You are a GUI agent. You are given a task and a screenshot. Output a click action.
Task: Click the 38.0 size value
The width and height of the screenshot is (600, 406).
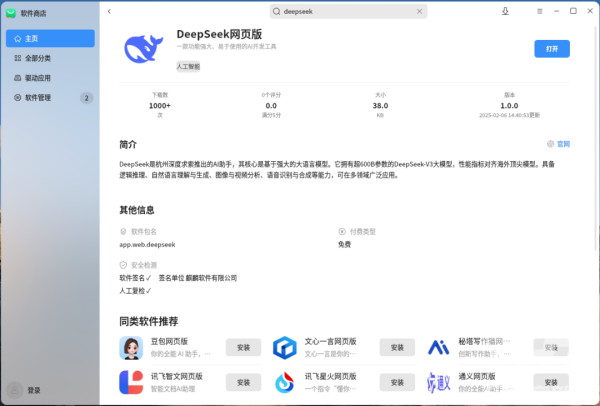click(380, 106)
